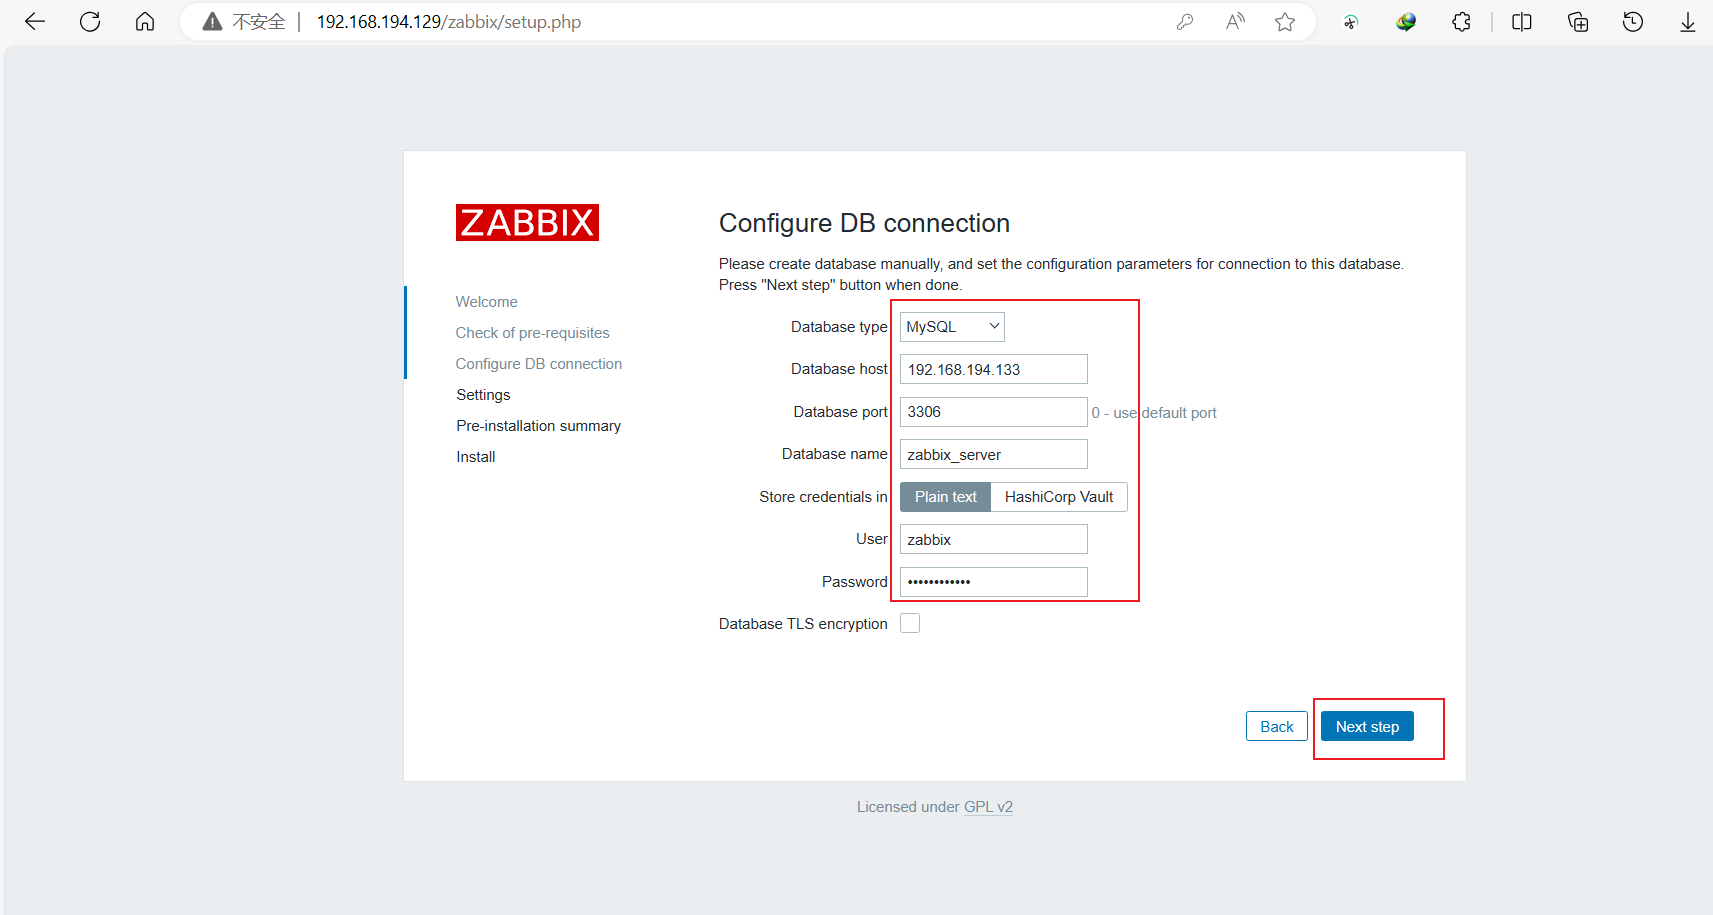Select HashiCorp Vault credentials storage

pyautogui.click(x=1059, y=497)
